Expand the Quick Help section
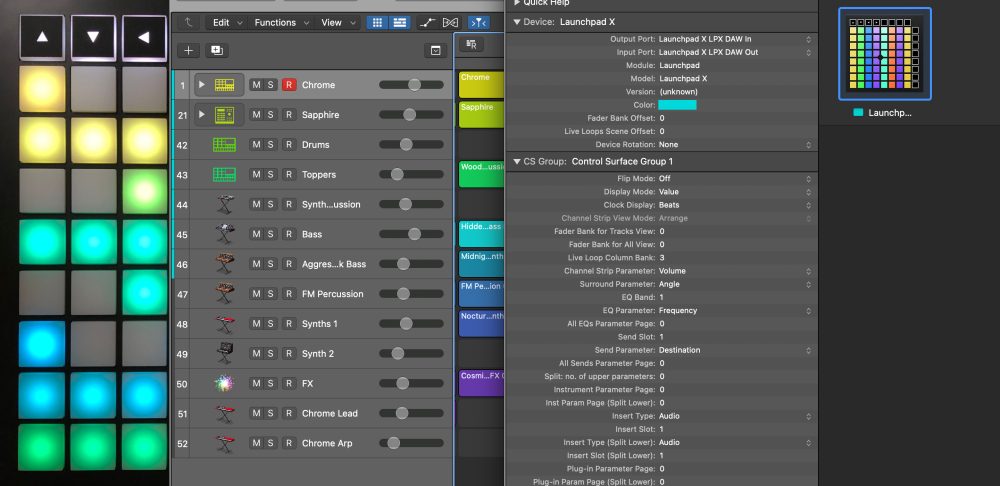 click(517, 3)
